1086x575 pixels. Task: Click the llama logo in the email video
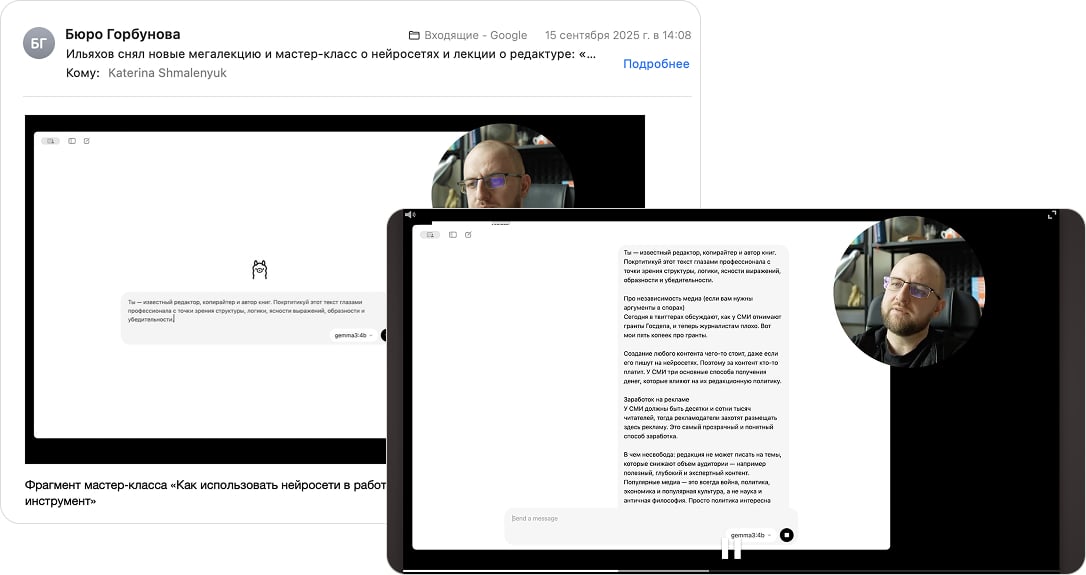pos(260,269)
